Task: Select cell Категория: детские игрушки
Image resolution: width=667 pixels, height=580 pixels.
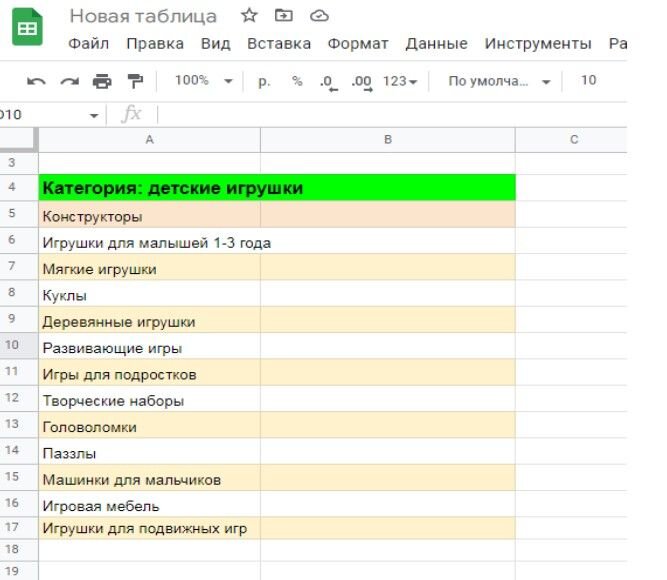Action: (x=277, y=188)
